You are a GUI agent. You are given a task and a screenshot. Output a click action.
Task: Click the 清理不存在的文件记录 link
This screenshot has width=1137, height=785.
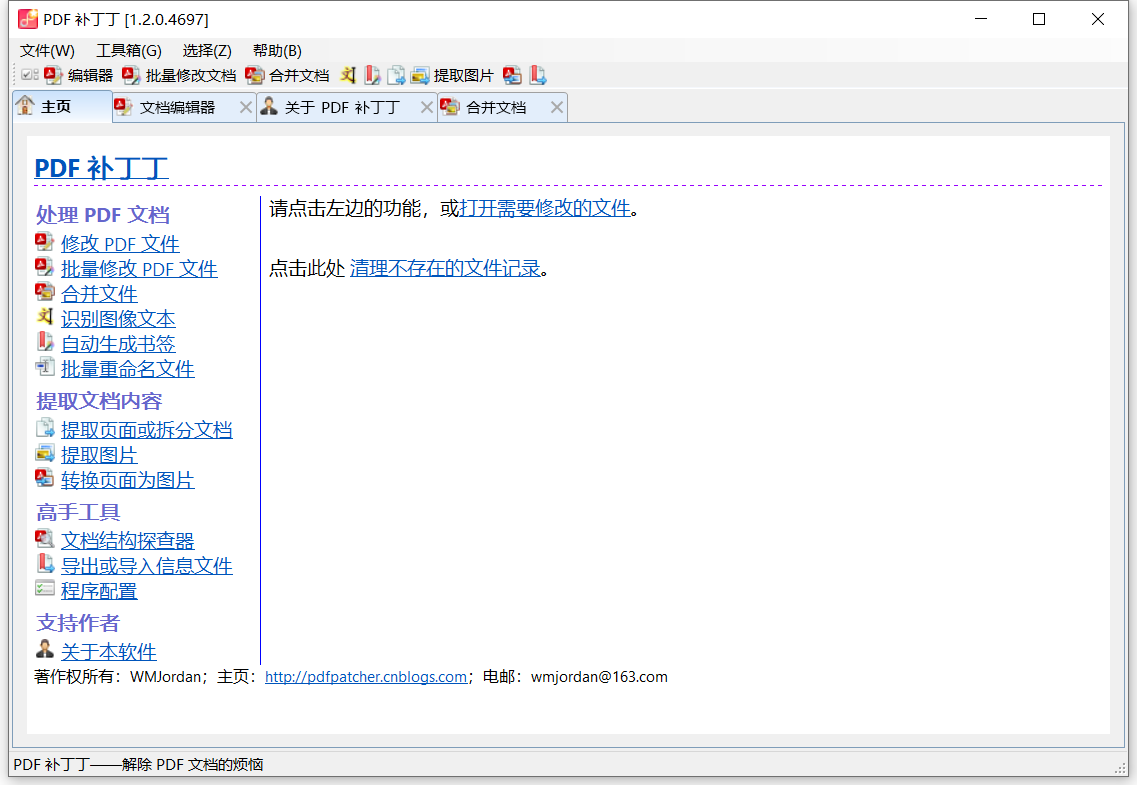pyautogui.click(x=445, y=268)
